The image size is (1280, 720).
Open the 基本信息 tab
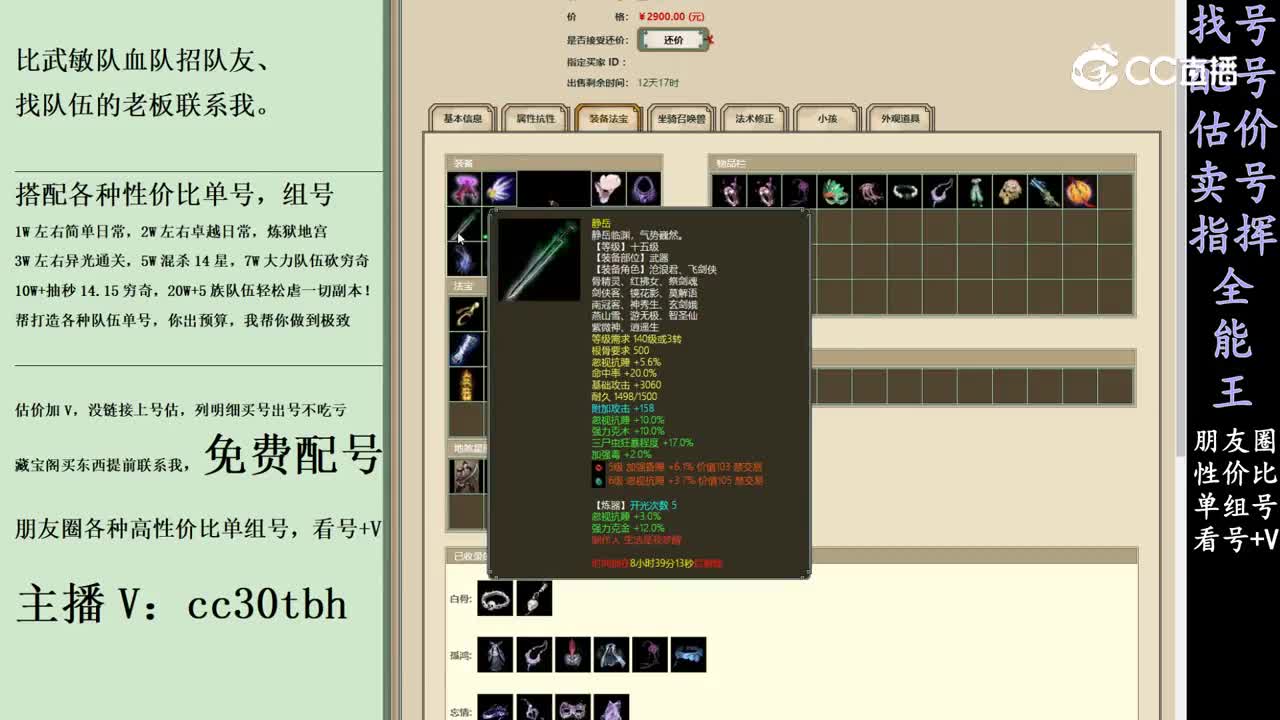click(463, 118)
